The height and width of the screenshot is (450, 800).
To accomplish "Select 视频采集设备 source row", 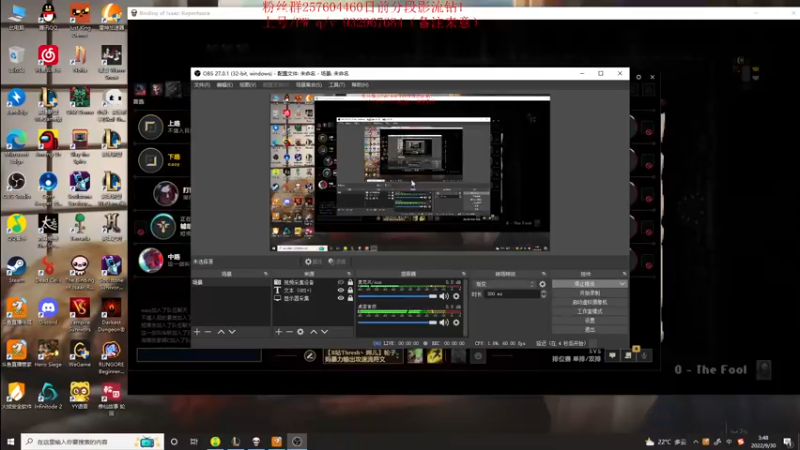I will click(313, 282).
